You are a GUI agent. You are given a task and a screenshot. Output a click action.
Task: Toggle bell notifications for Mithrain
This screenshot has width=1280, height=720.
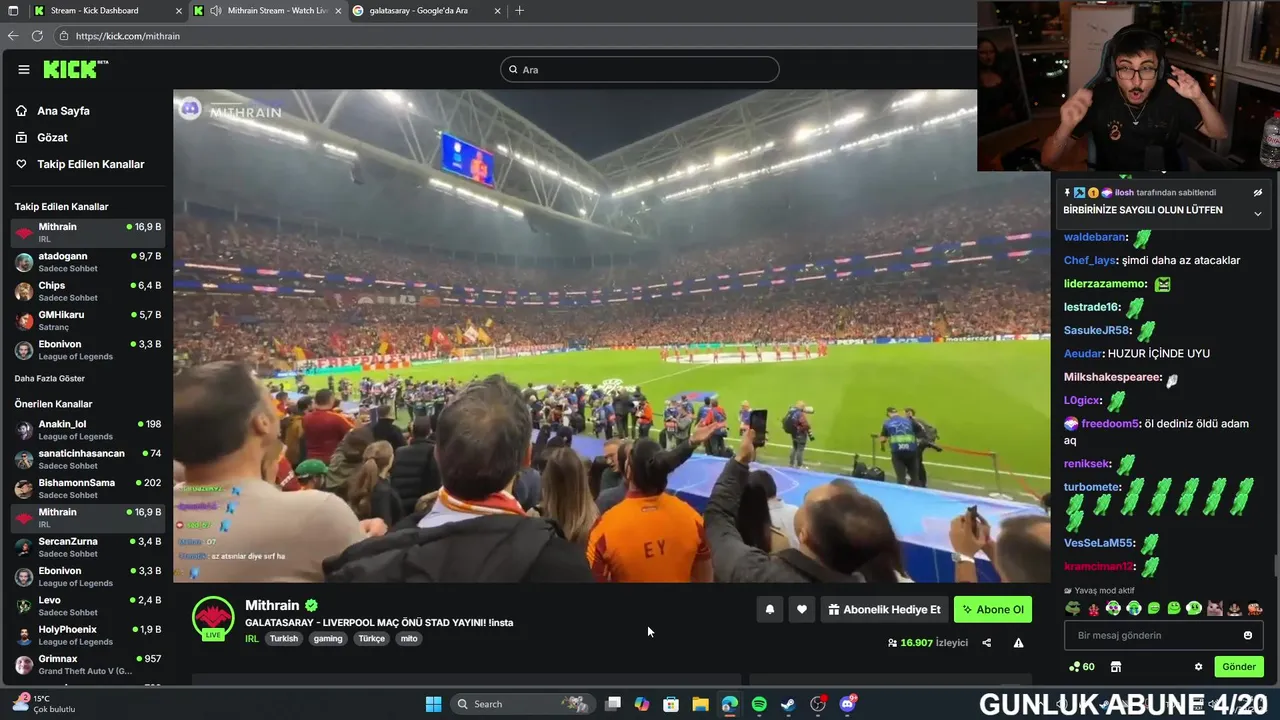point(769,609)
